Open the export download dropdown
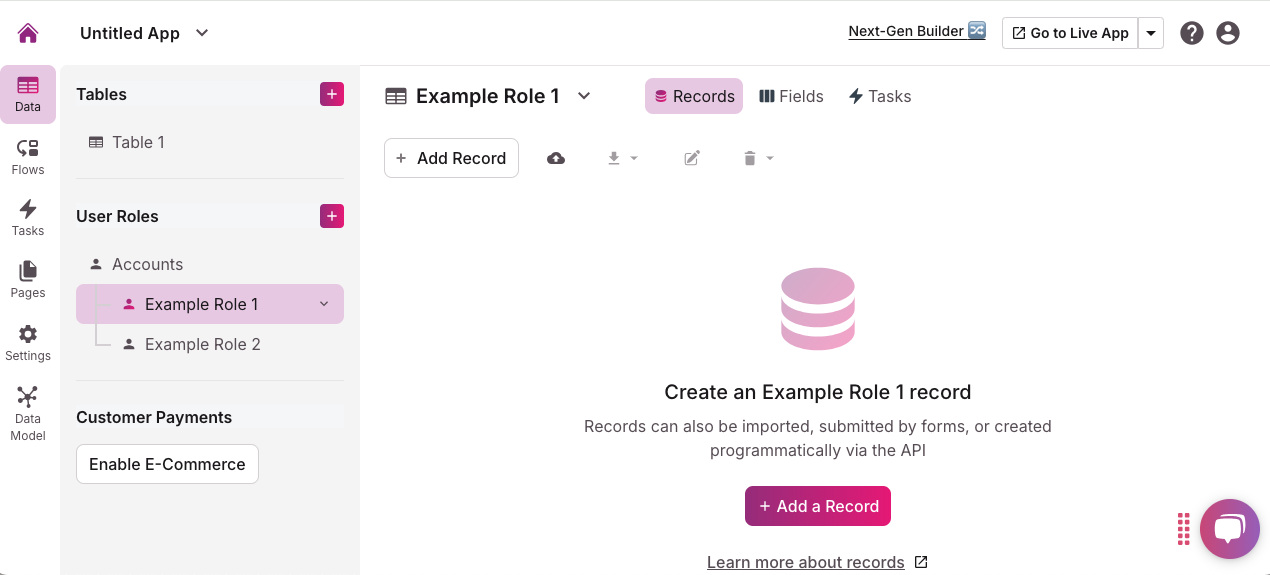 pos(622,158)
